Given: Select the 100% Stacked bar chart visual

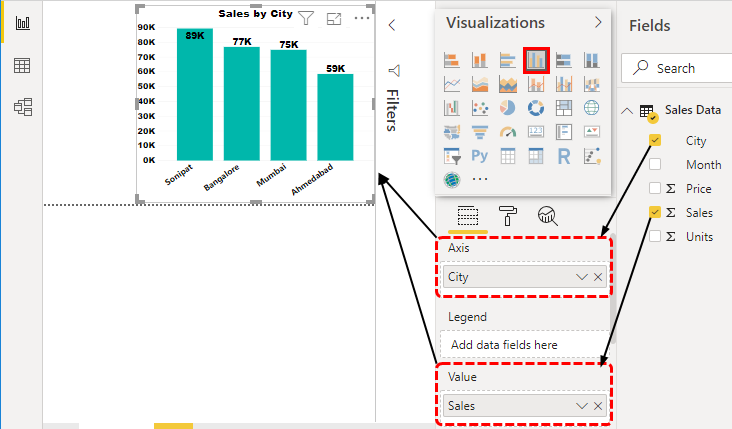Looking at the screenshot, I should click(563, 60).
